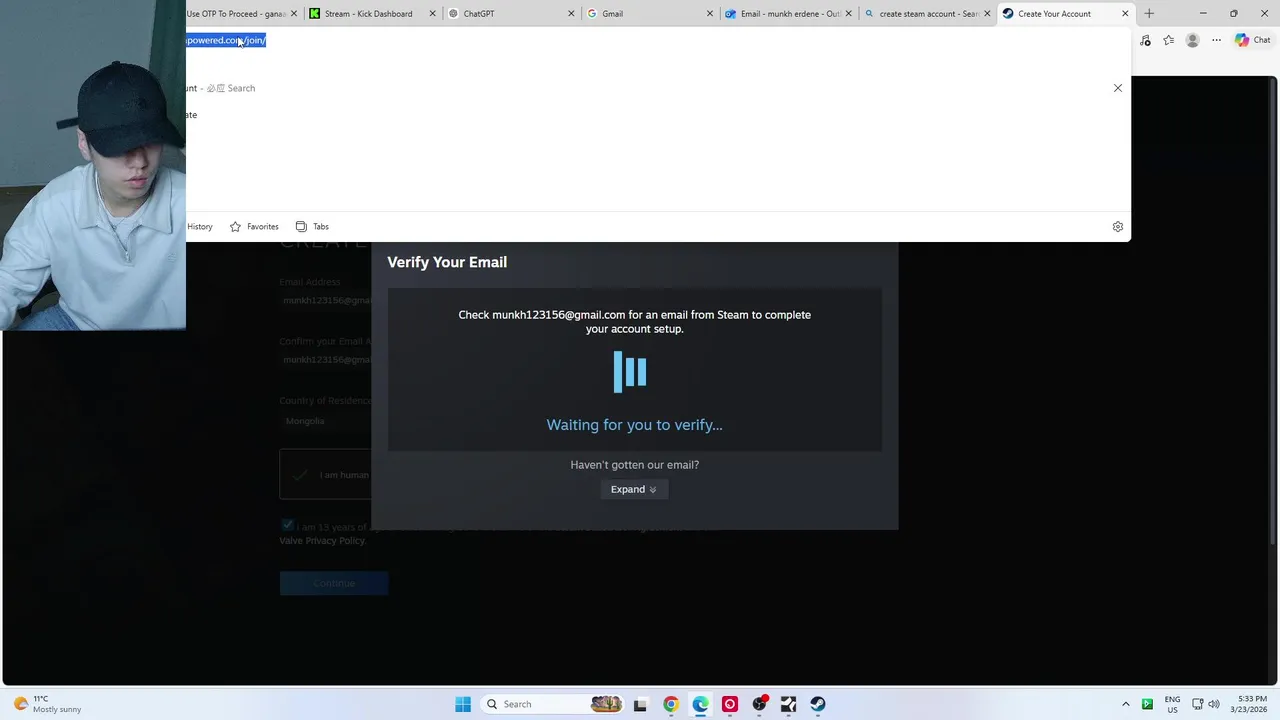The image size is (1280, 720).
Task: Click the highlighted URL in address bar
Action: tap(226, 40)
